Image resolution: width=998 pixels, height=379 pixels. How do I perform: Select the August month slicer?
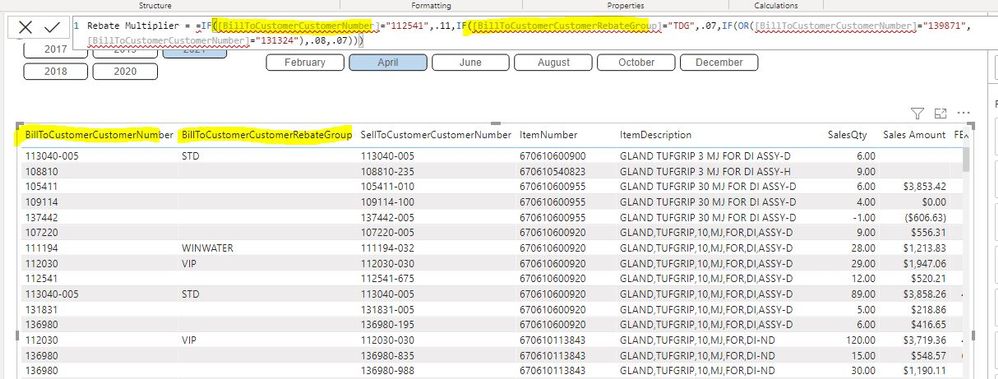click(553, 62)
